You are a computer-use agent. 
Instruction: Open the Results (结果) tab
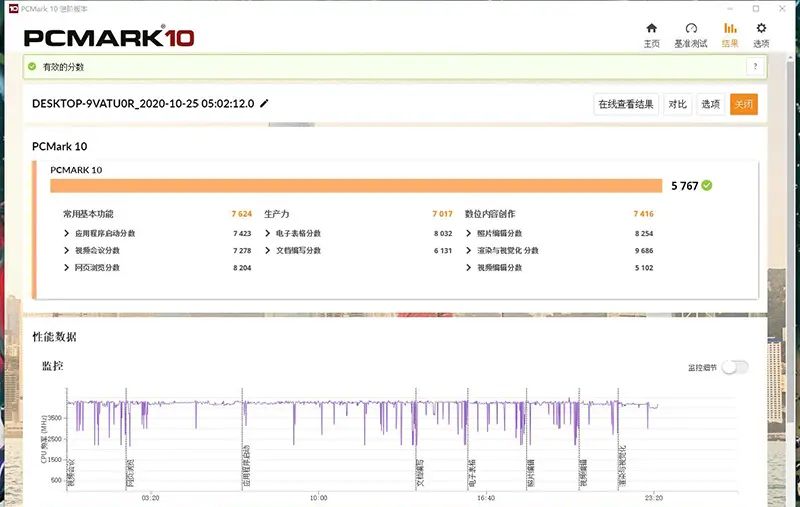click(730, 35)
